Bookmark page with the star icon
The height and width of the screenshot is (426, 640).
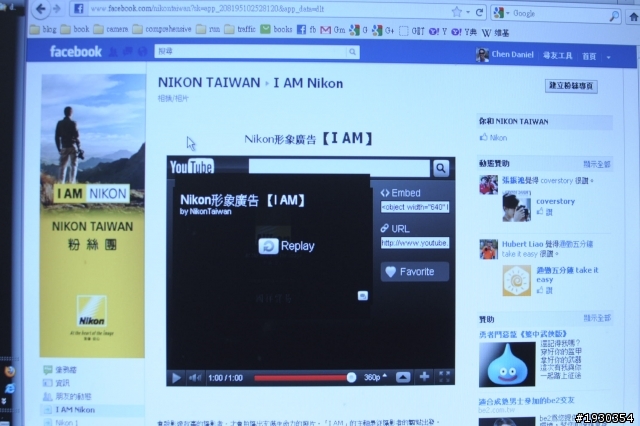tap(457, 12)
